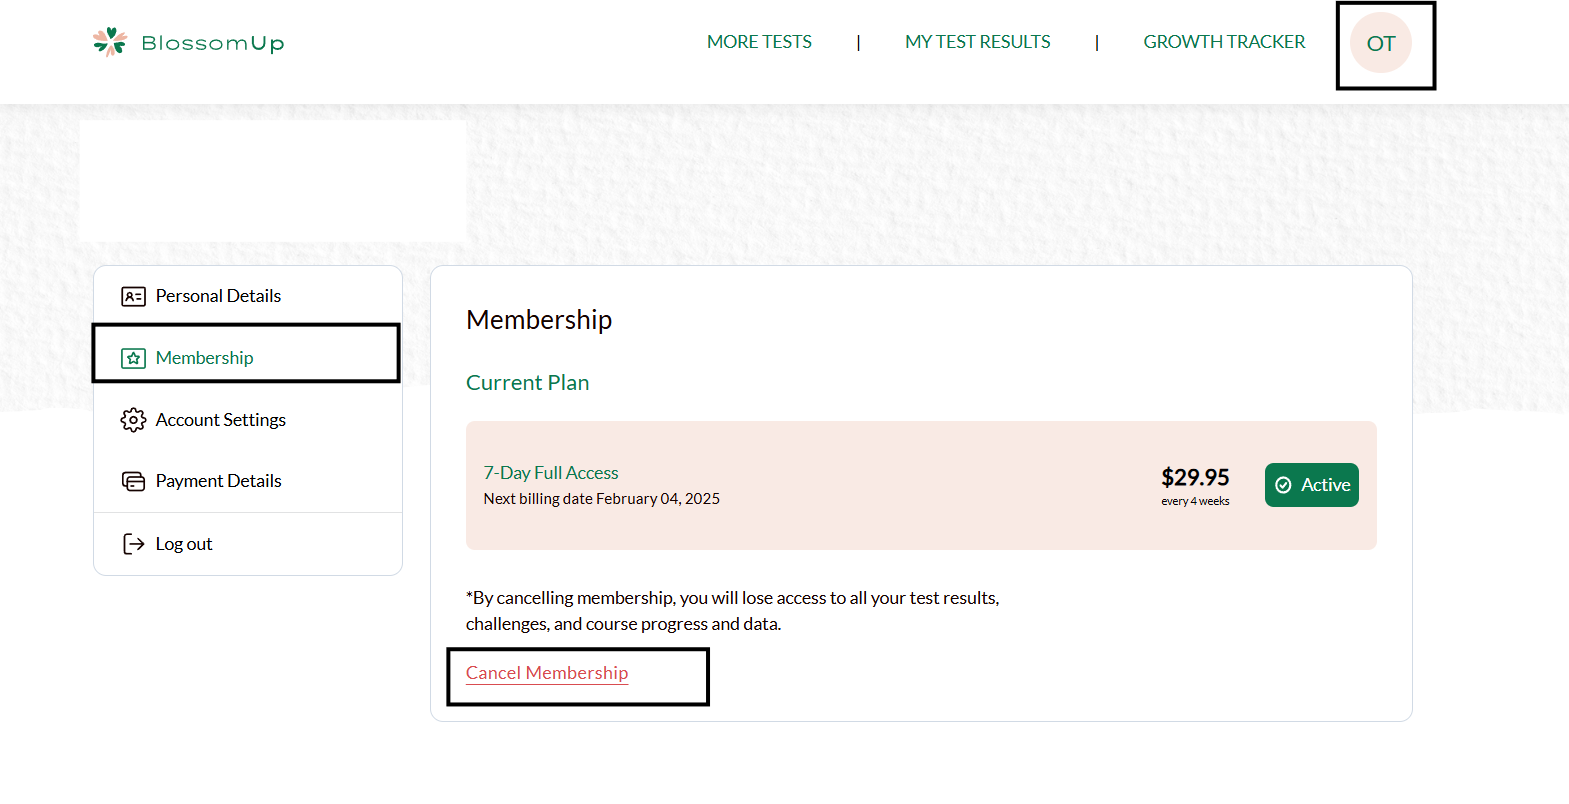Viewport: 1569px width, 804px height.
Task: Navigate to GROWTH TRACKER
Action: [1224, 42]
